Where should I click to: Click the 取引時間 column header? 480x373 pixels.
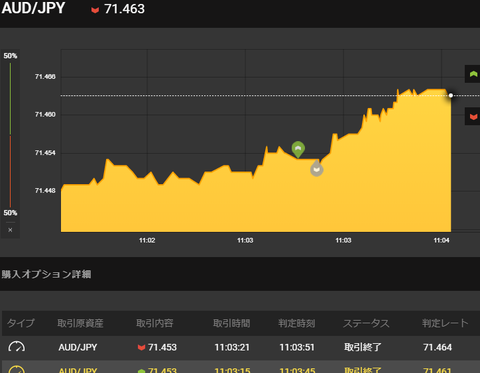point(232,323)
